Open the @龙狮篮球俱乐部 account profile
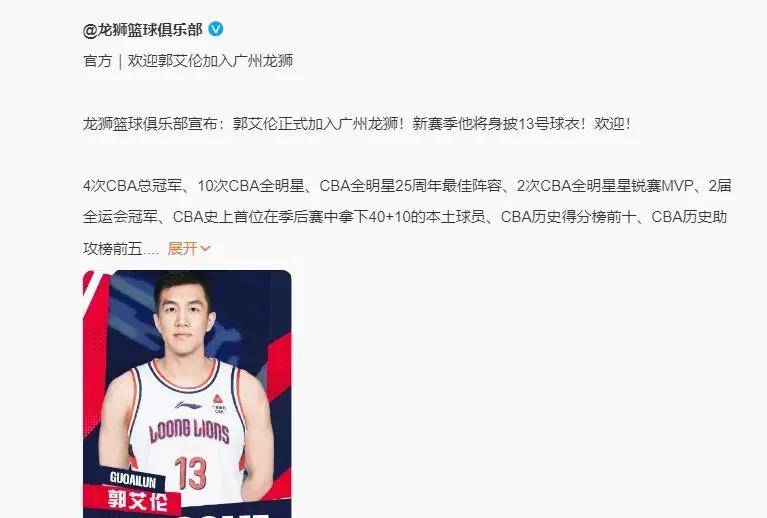The image size is (767, 518). pyautogui.click(x=142, y=30)
